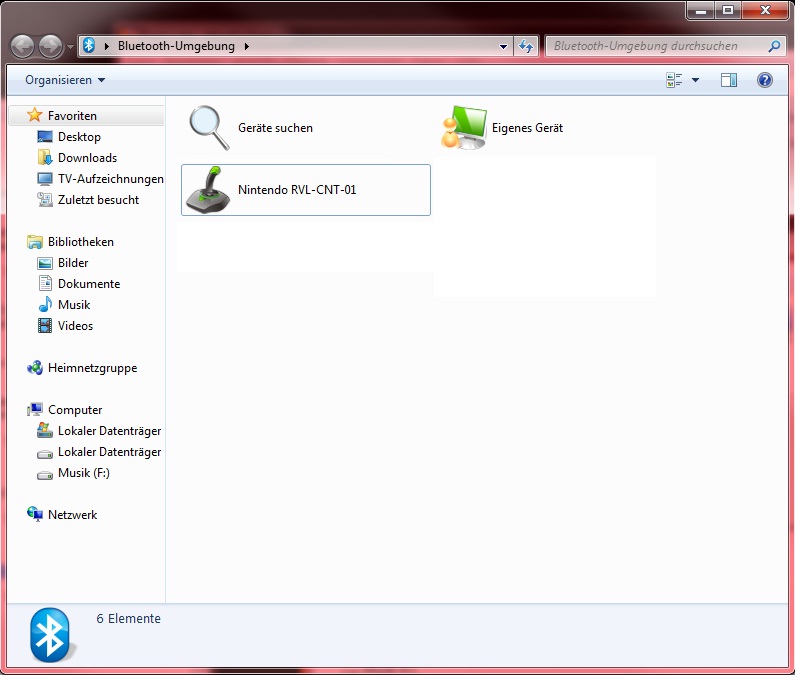Expand the view options dropdown arrow
The height and width of the screenshot is (675, 795).
(696, 80)
